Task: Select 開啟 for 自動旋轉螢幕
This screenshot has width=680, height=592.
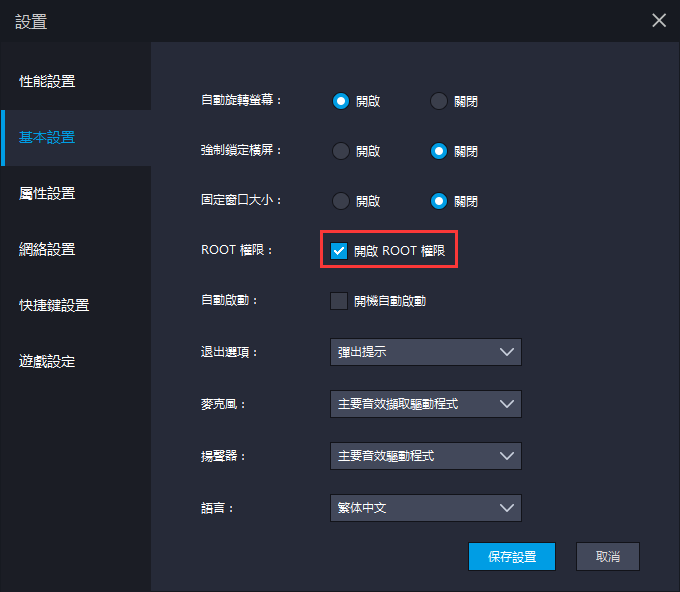Action: [341, 101]
